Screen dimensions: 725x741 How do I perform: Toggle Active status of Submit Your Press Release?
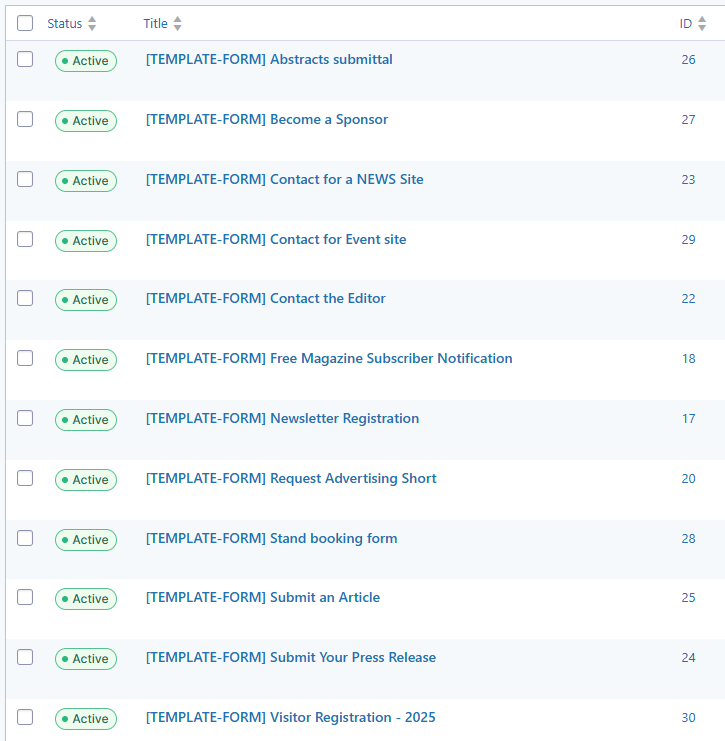pyautogui.click(x=86, y=659)
